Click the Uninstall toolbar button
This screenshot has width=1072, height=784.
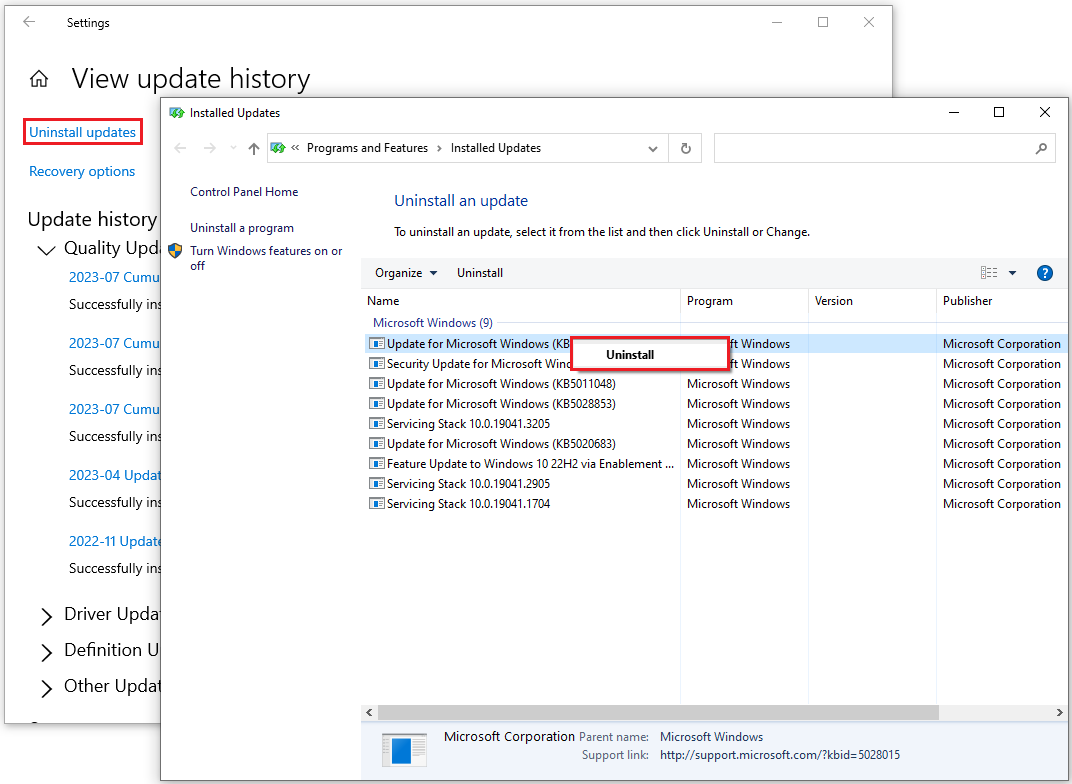click(x=480, y=273)
